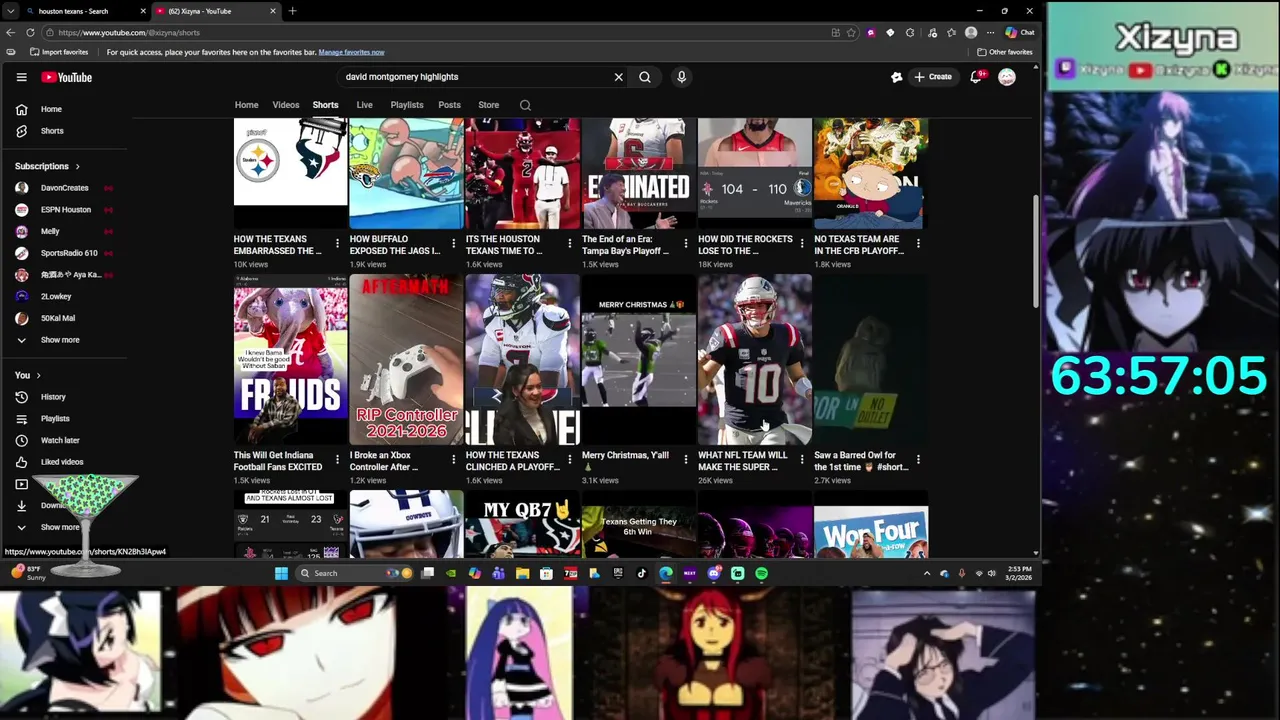Screen dimensions: 1280x720
Task: Show hidden system tray icons
Action: coord(927,573)
